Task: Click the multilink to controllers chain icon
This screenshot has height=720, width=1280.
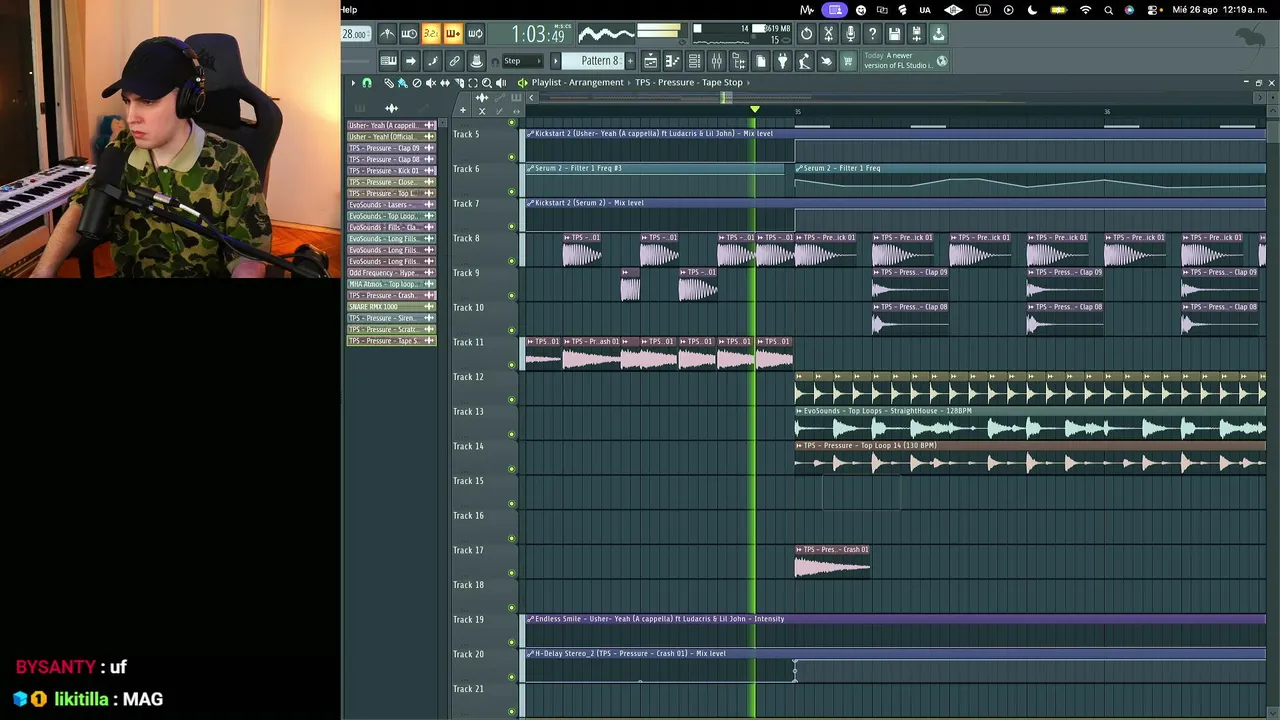Action: 454,62
